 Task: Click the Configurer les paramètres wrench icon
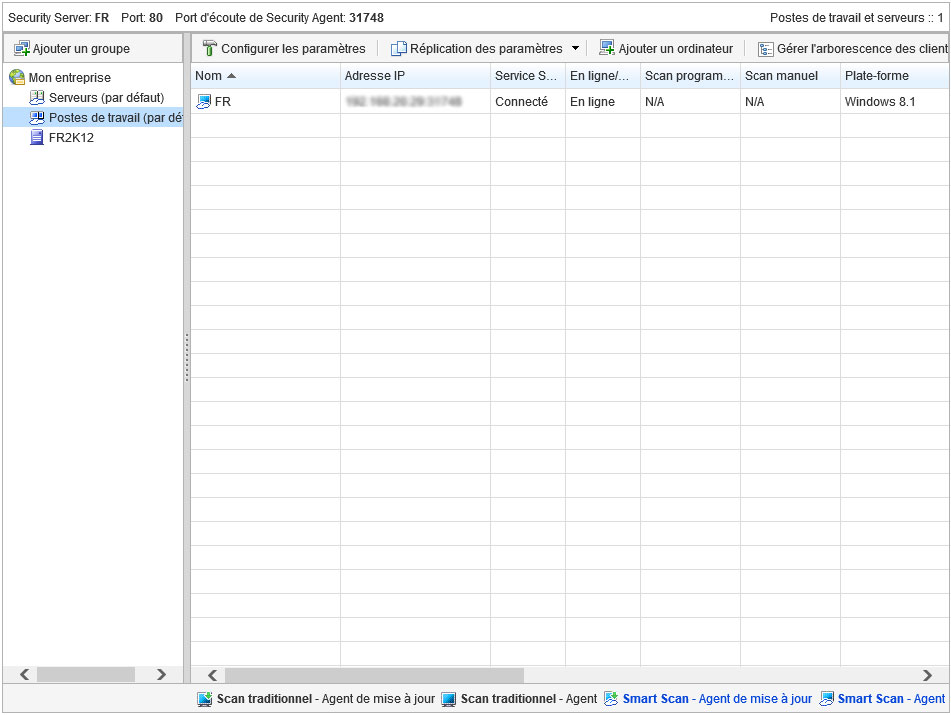[x=209, y=48]
